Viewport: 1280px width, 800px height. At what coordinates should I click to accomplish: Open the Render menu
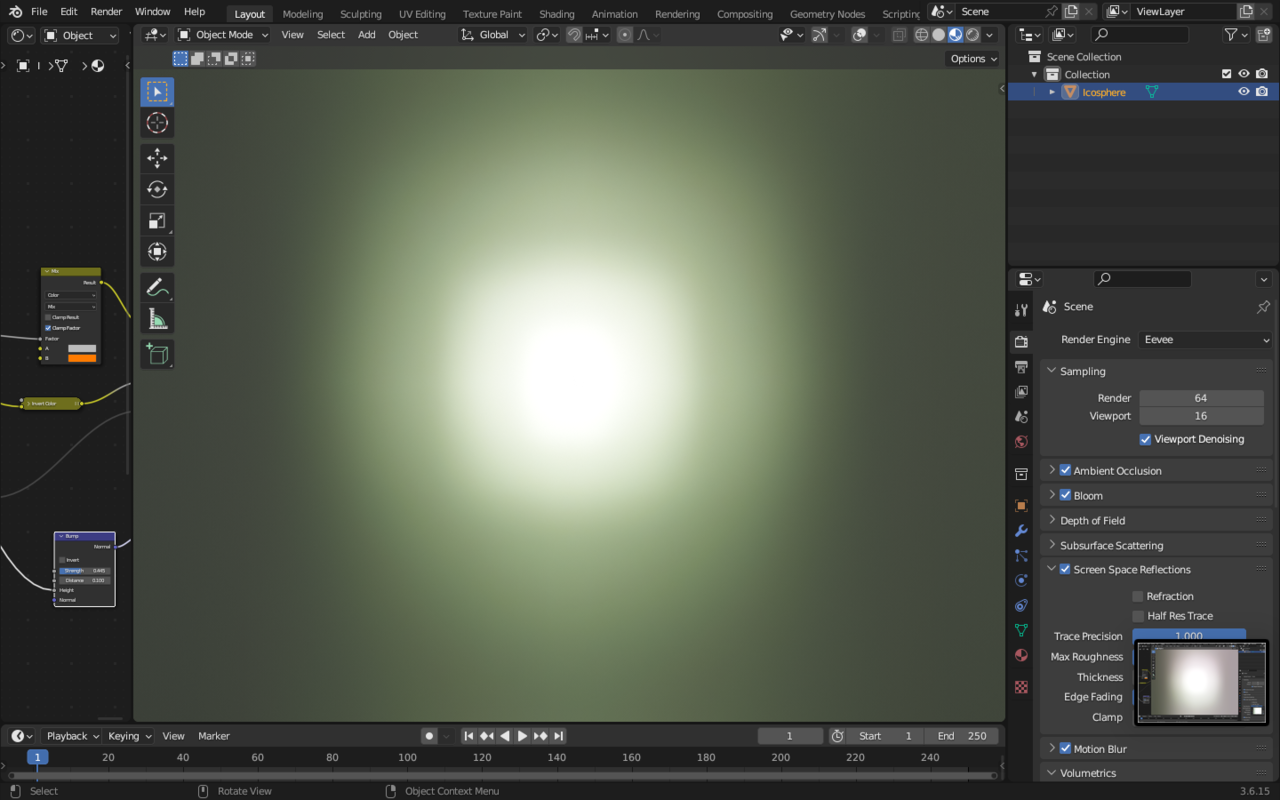(106, 12)
